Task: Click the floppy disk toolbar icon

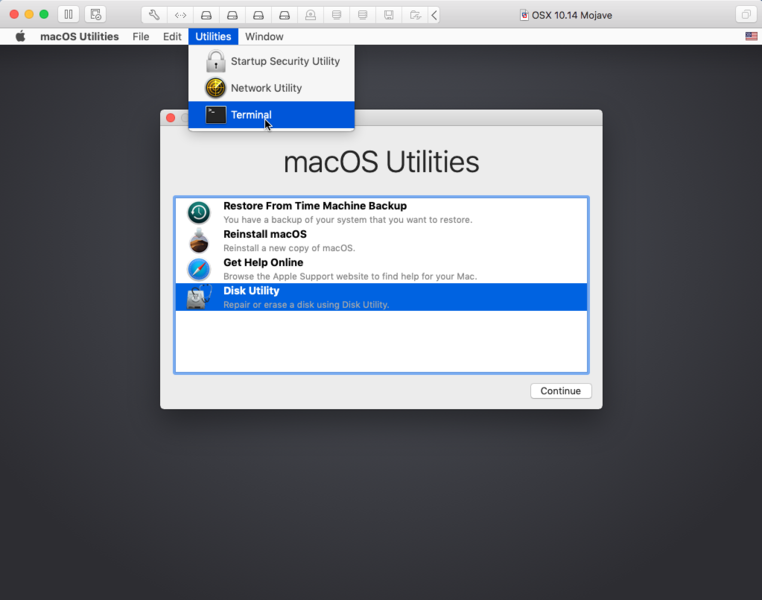Action: (x=388, y=15)
